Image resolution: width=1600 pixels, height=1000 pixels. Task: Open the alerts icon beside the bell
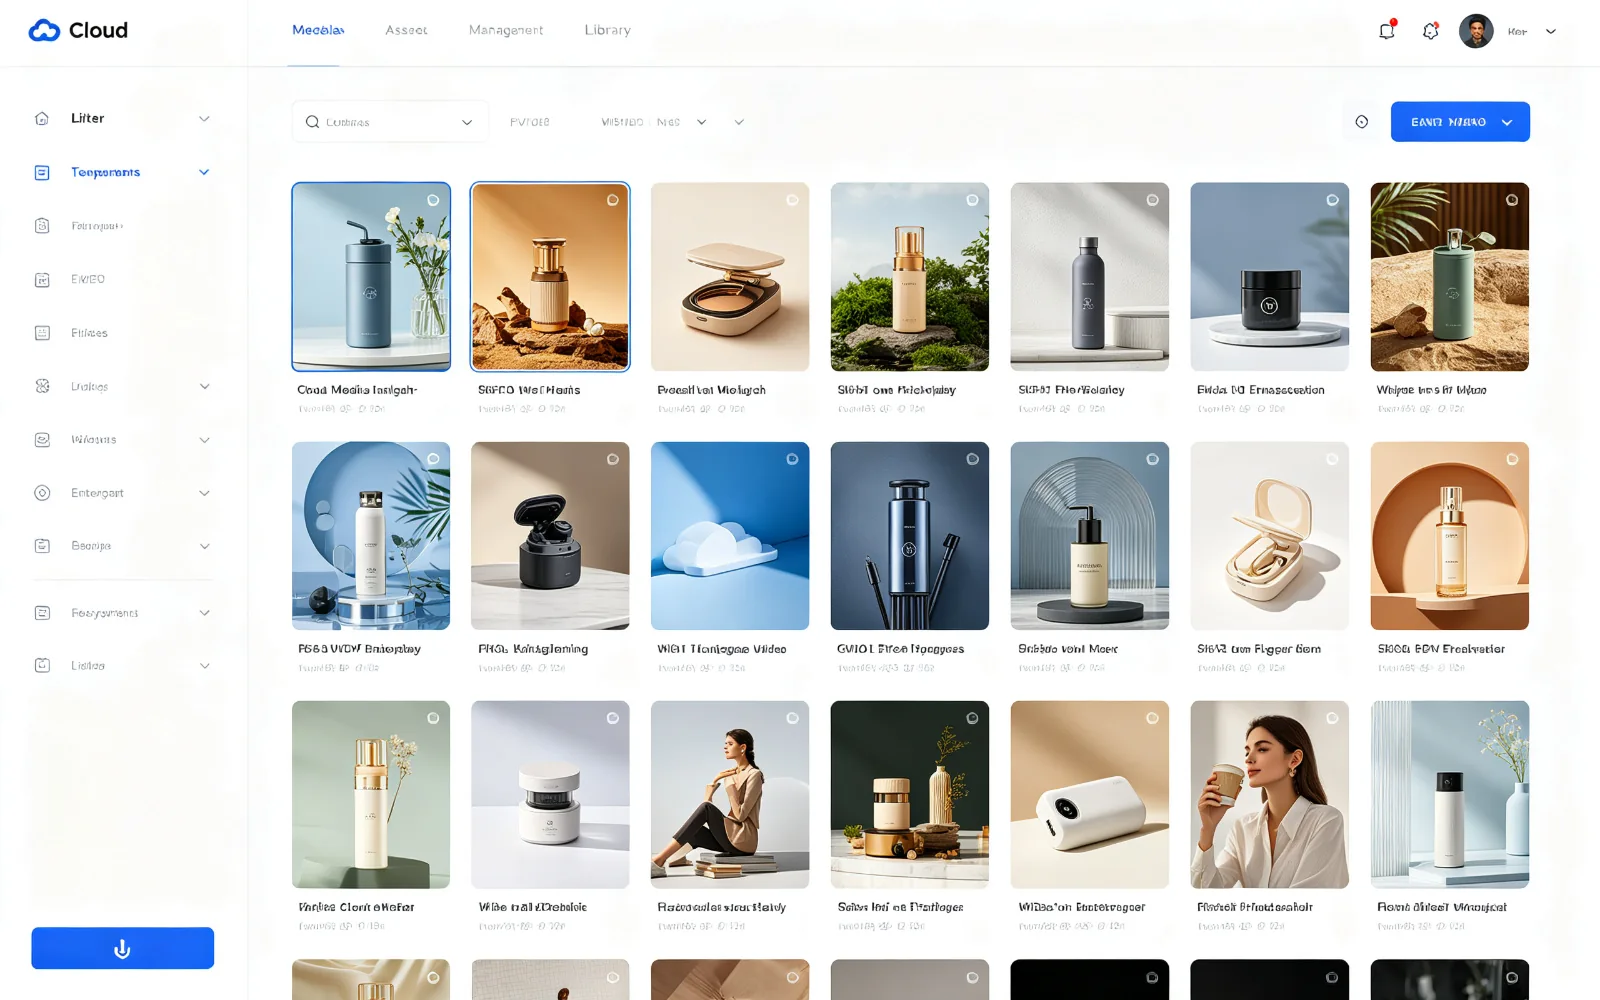[1431, 31]
